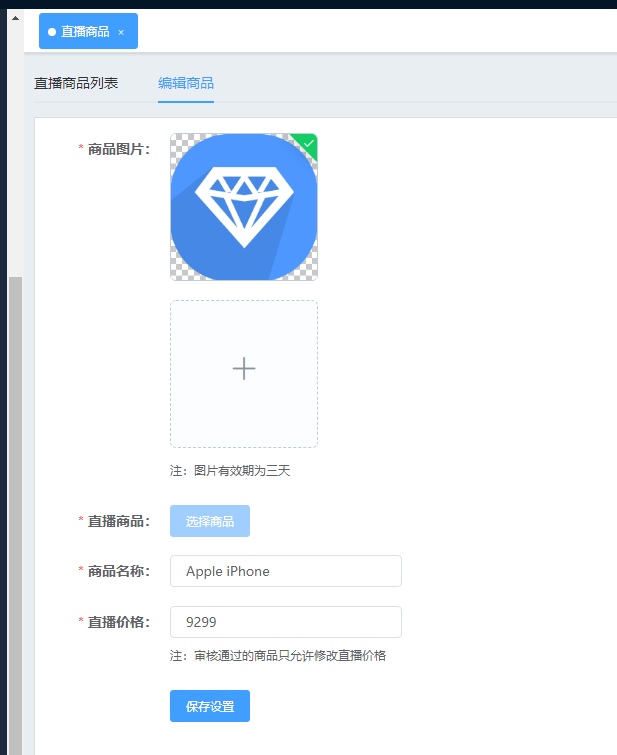This screenshot has width=617, height=755.
Task: Focus the 直播价格 input with 9299
Action: click(x=286, y=622)
